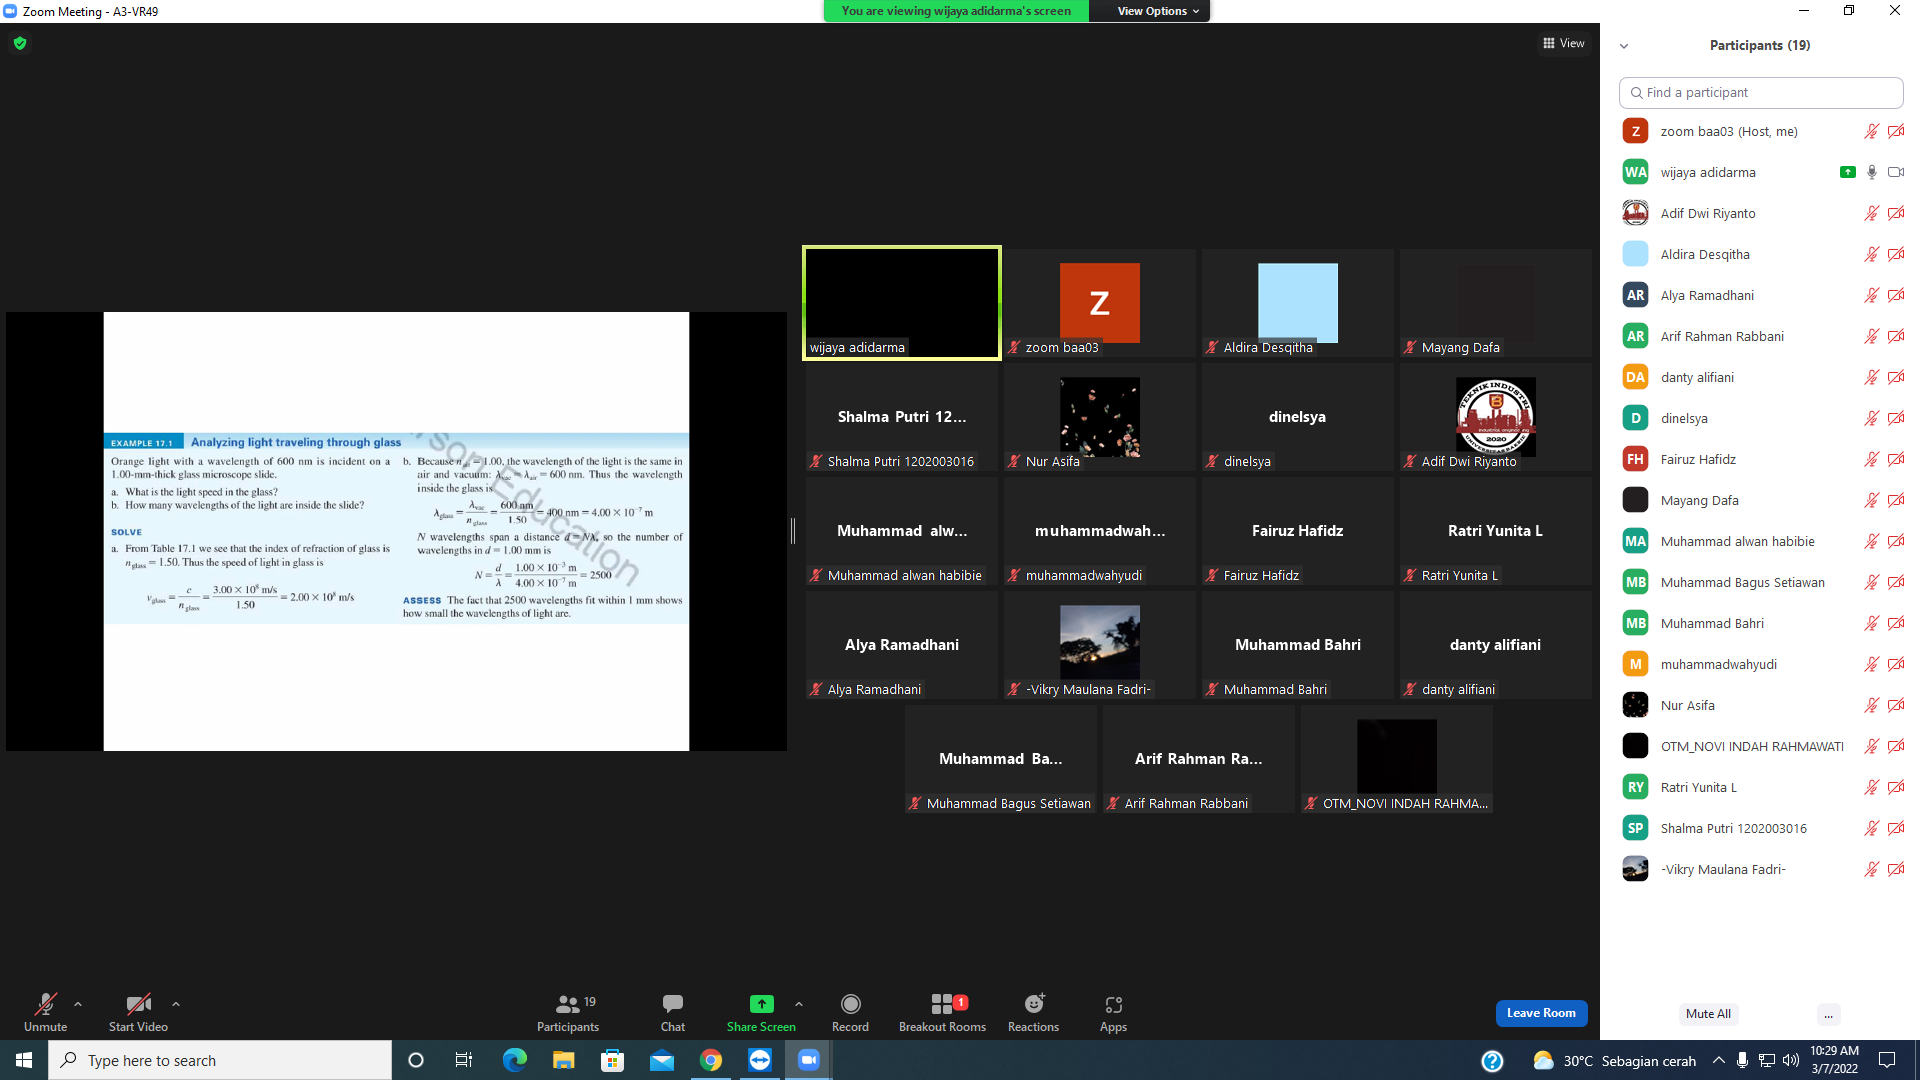Click the shared screen slide content

tap(396, 531)
